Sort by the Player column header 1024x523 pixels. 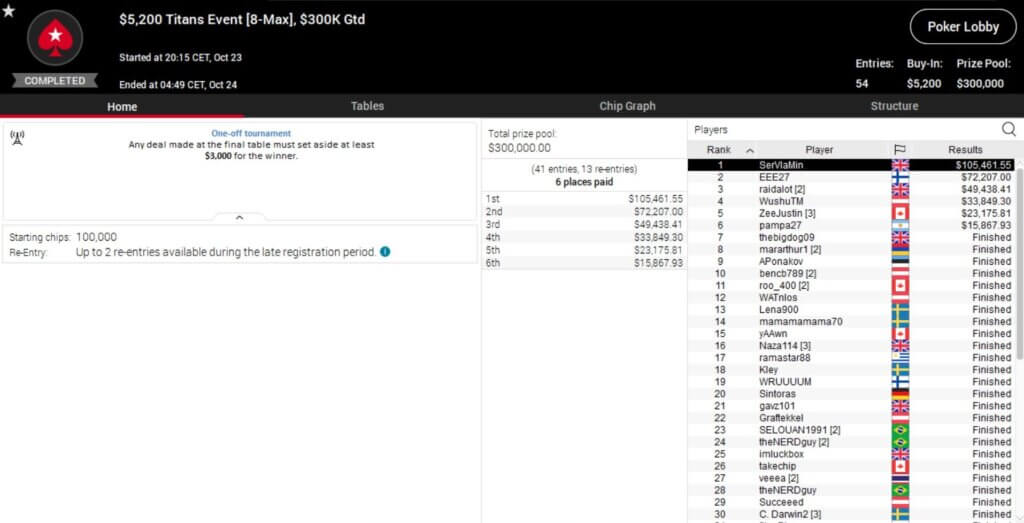[x=819, y=150]
